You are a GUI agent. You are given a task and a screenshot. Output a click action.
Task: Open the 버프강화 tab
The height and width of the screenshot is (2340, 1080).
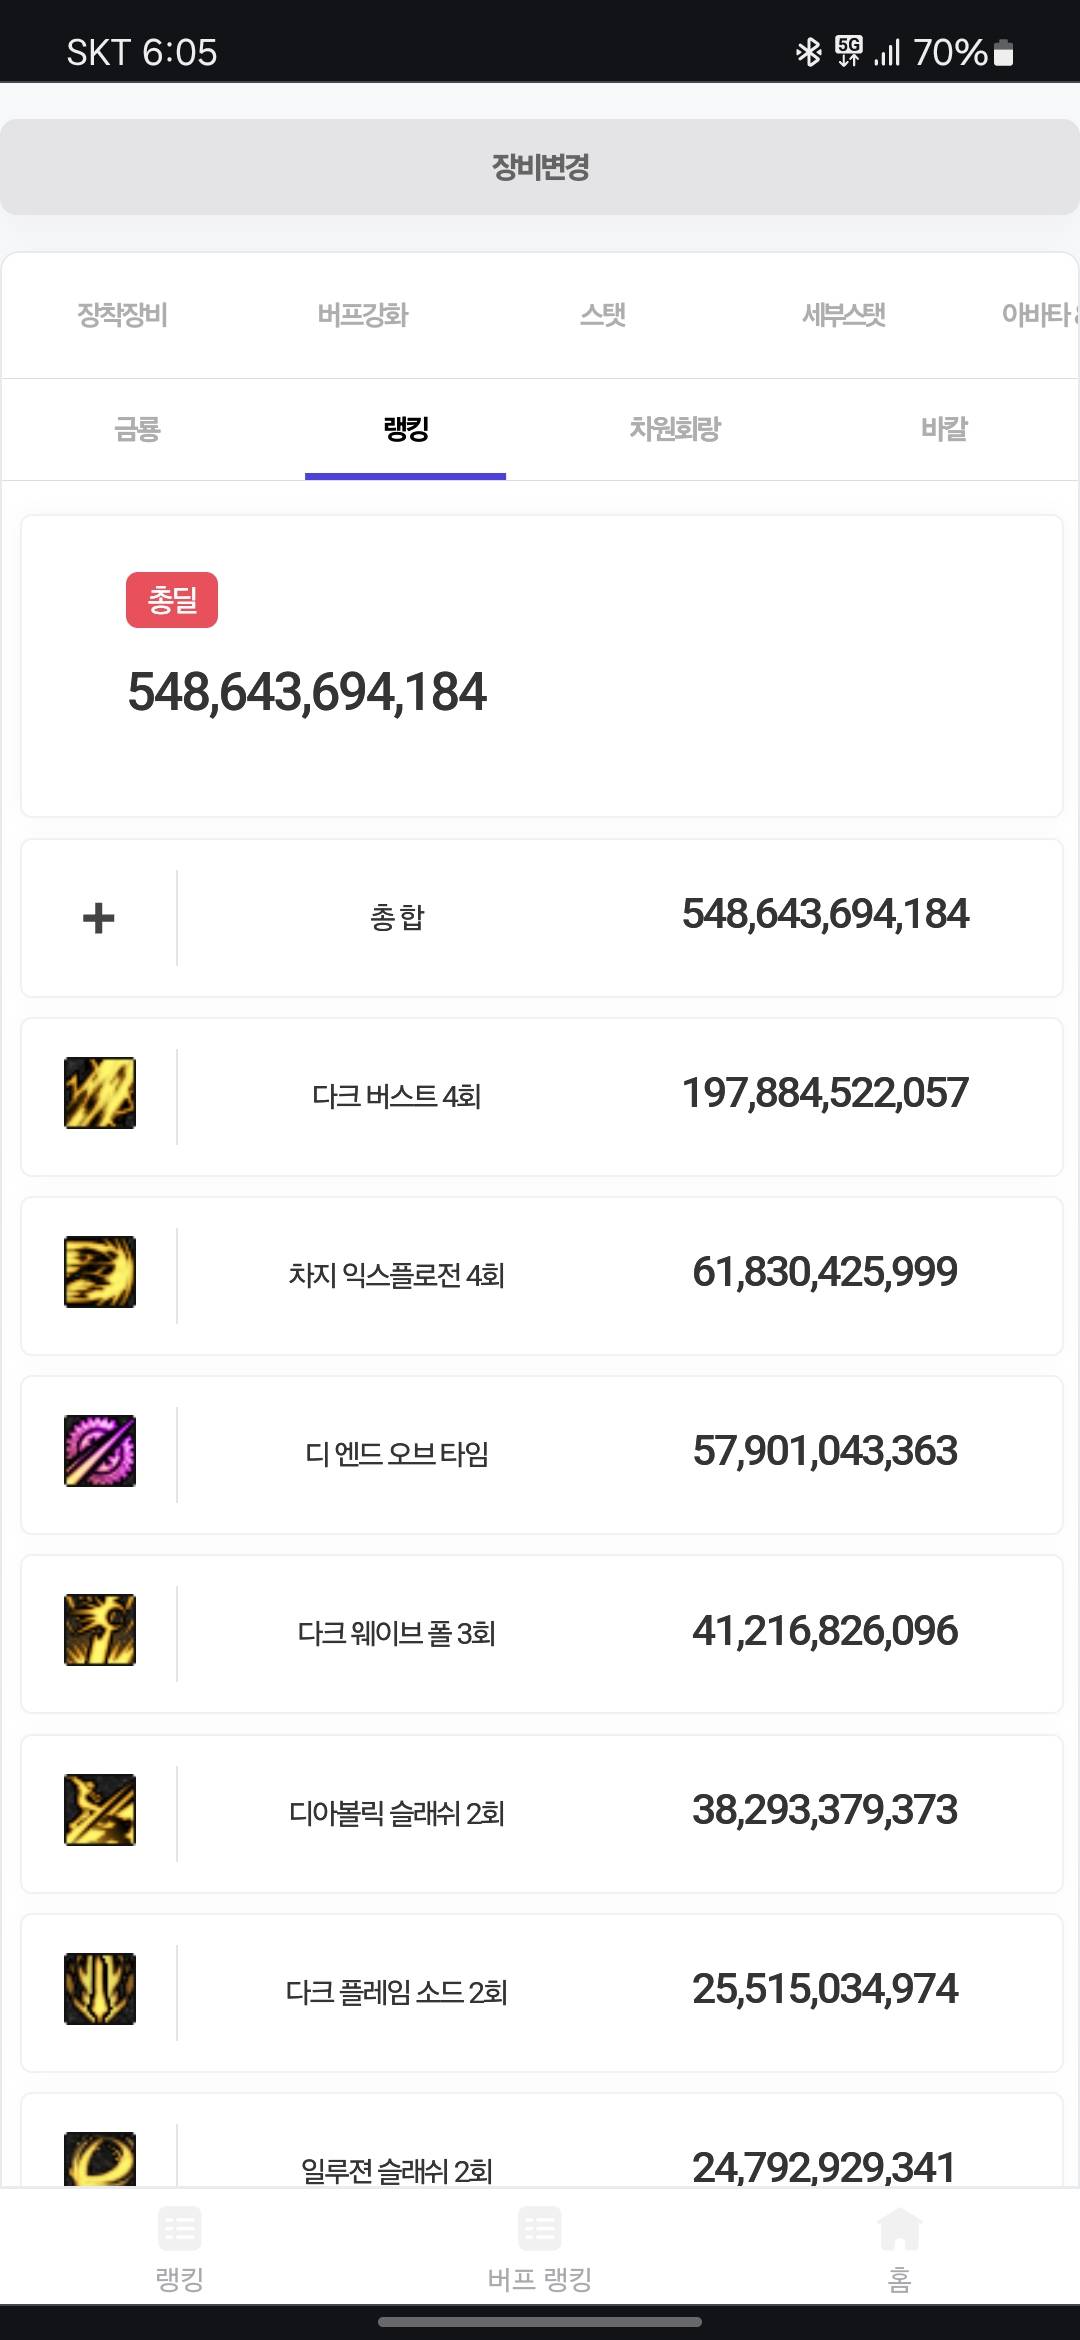pos(363,315)
